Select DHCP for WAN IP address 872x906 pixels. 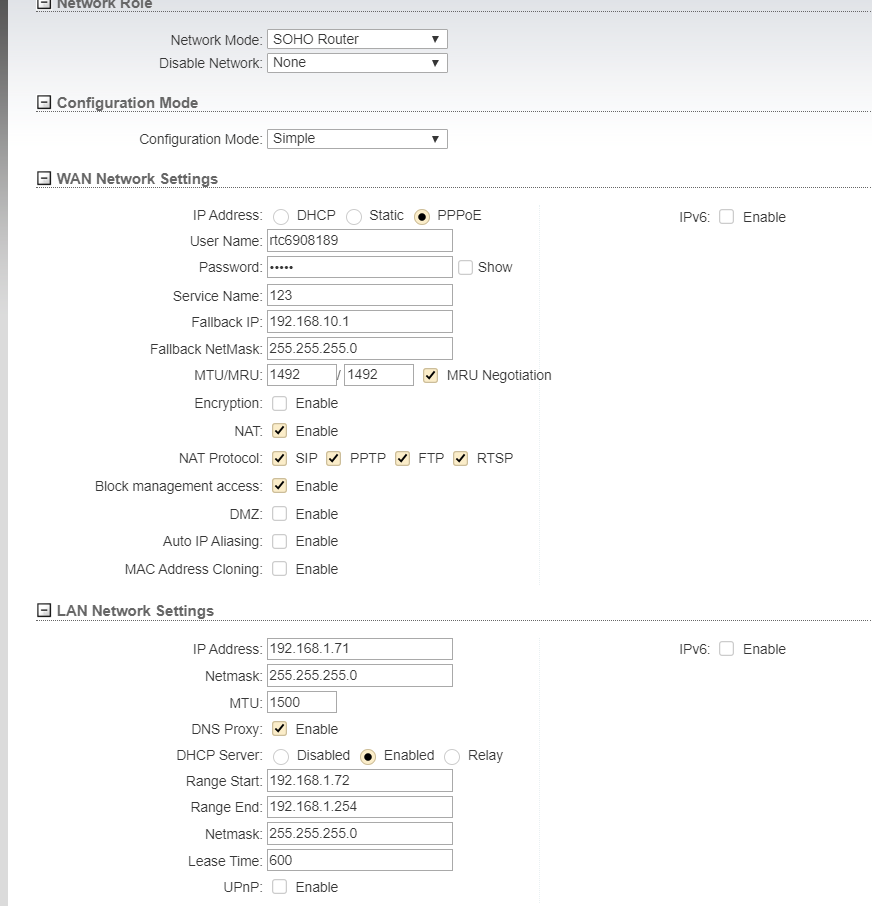(281, 217)
